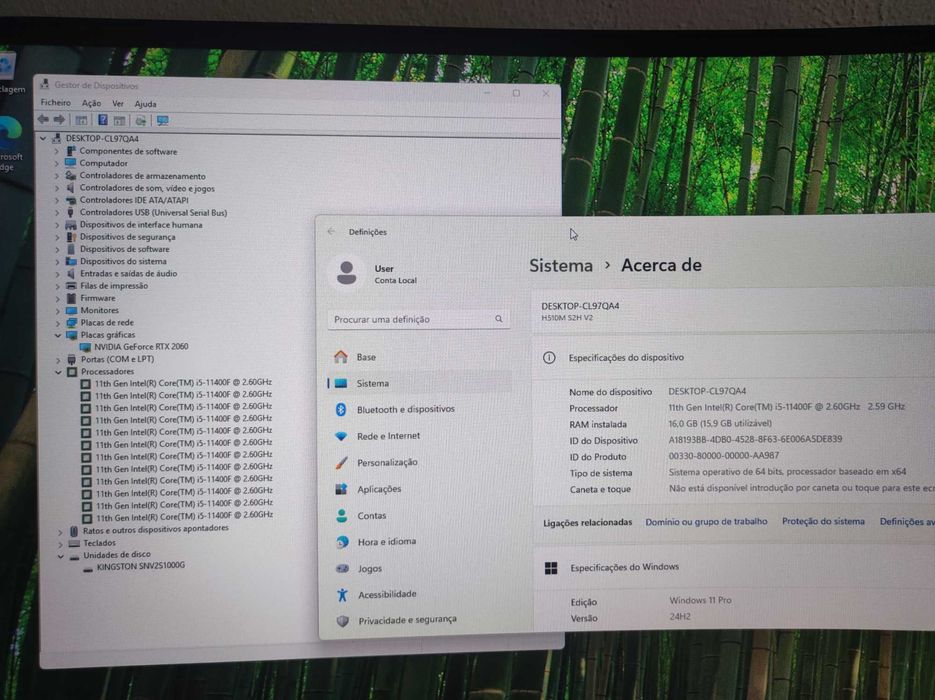This screenshot has width=935, height=700.
Task: Open Domínio ou grupo de trabalho link
Action: click(706, 521)
